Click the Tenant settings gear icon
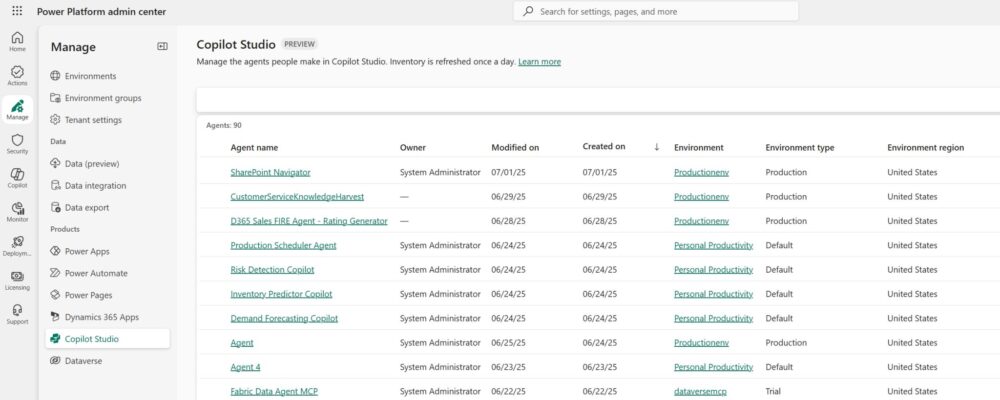Screen dimensions: 1000x400 (55, 120)
